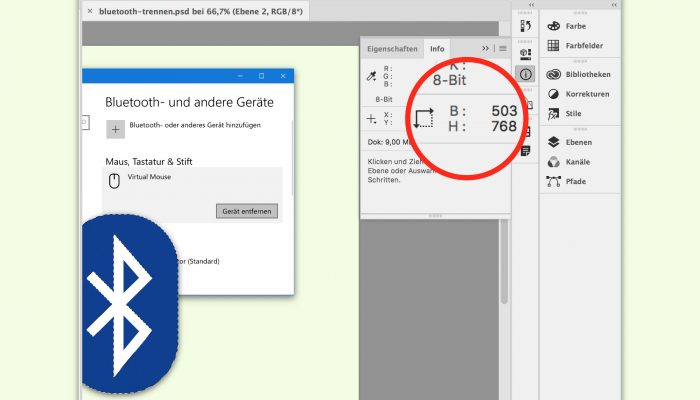Click the large Bluetooth logo in canvas

click(129, 304)
